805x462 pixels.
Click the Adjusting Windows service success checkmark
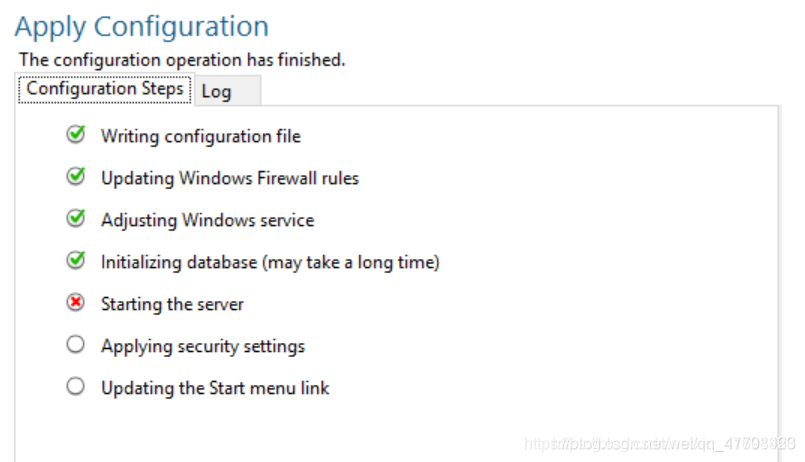pos(76,218)
